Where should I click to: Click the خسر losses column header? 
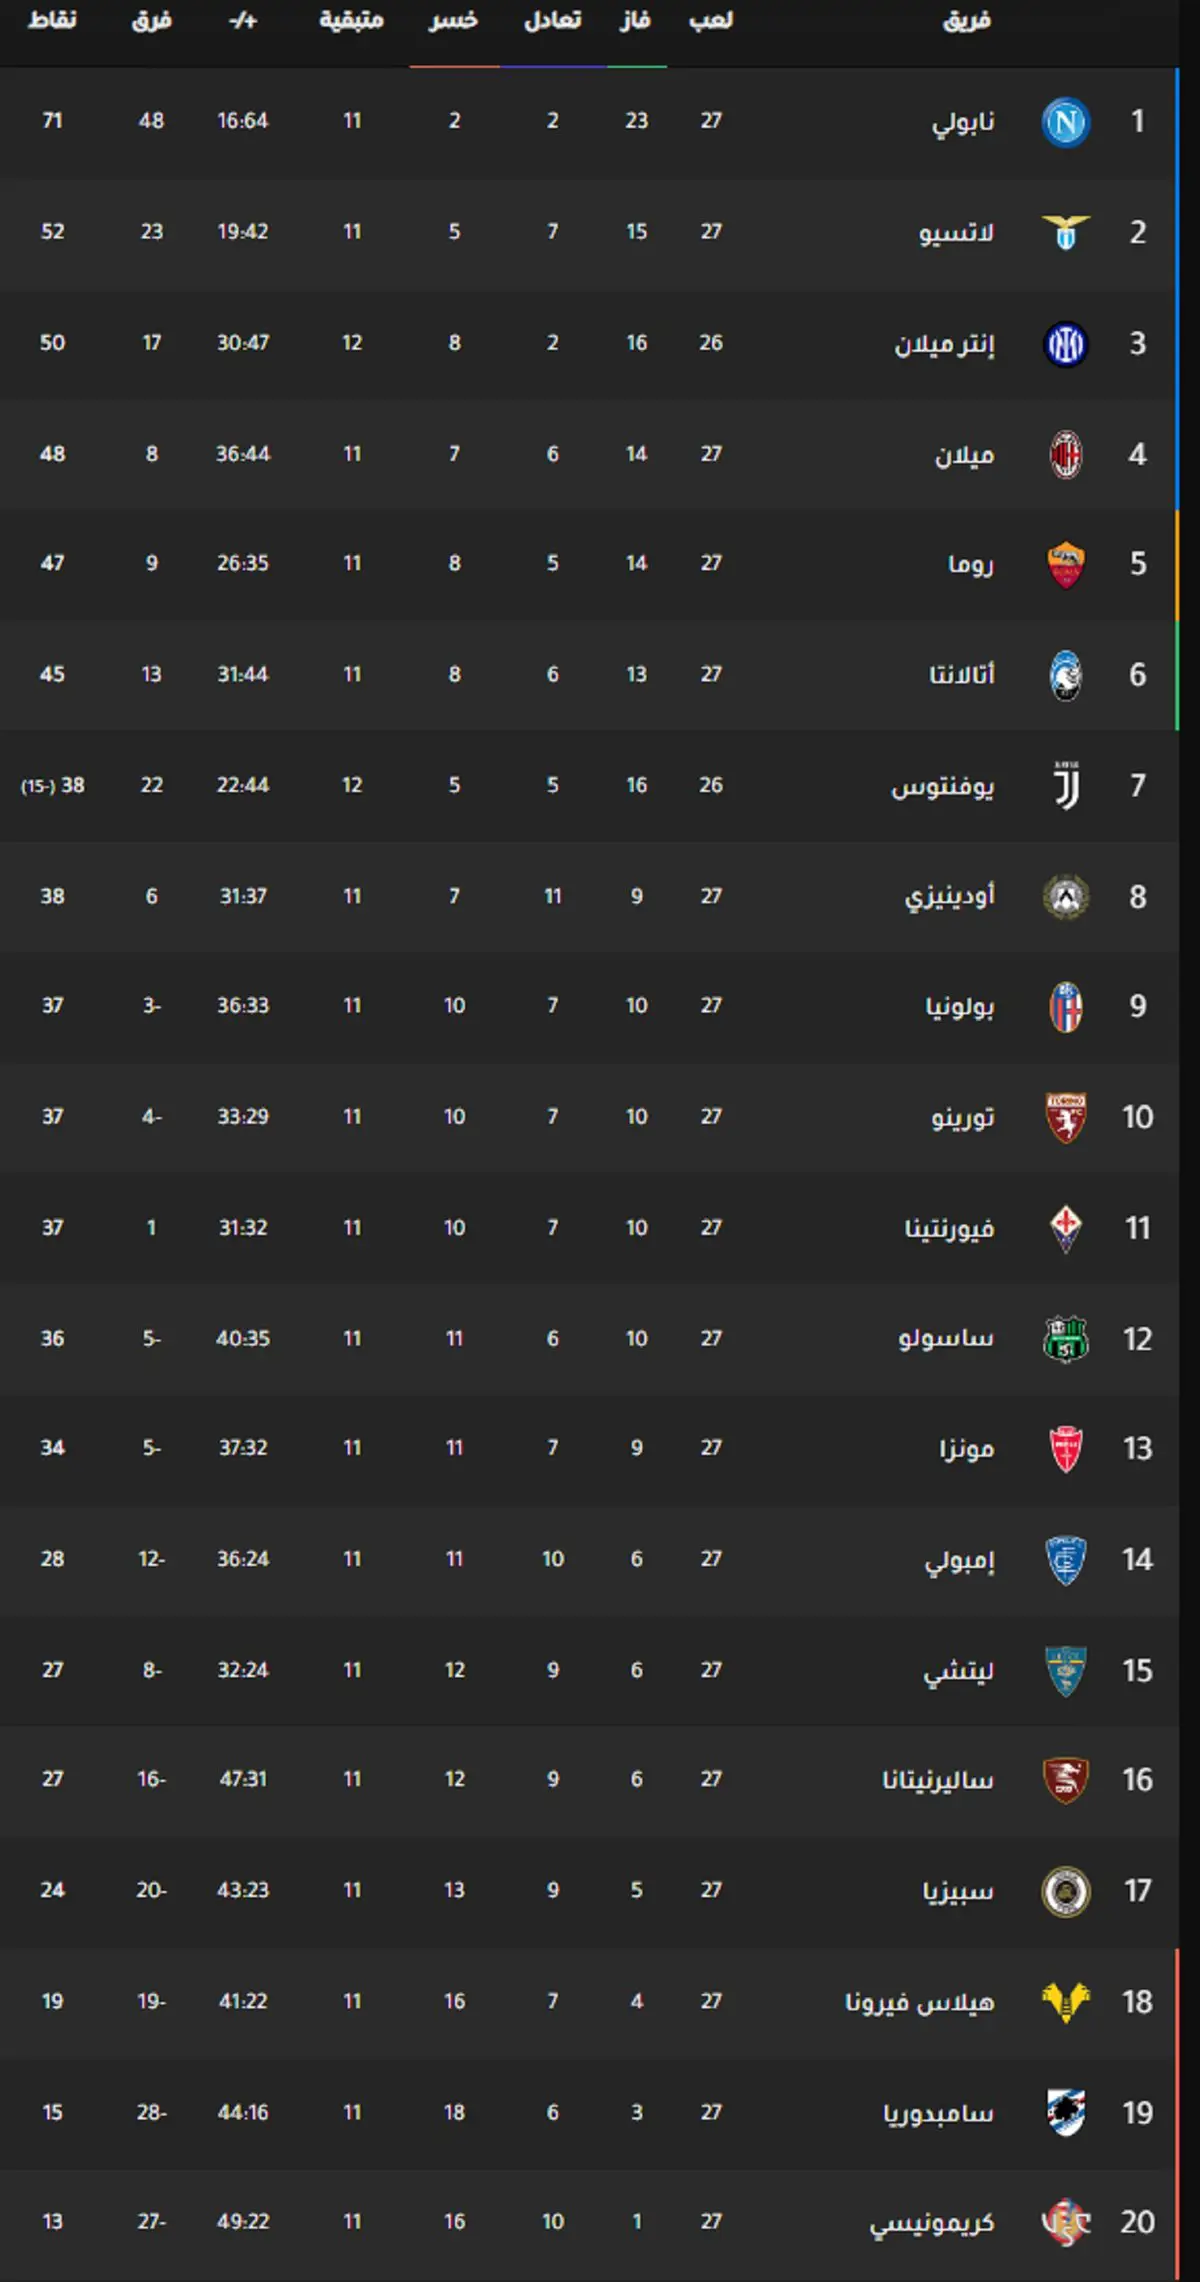point(454,21)
